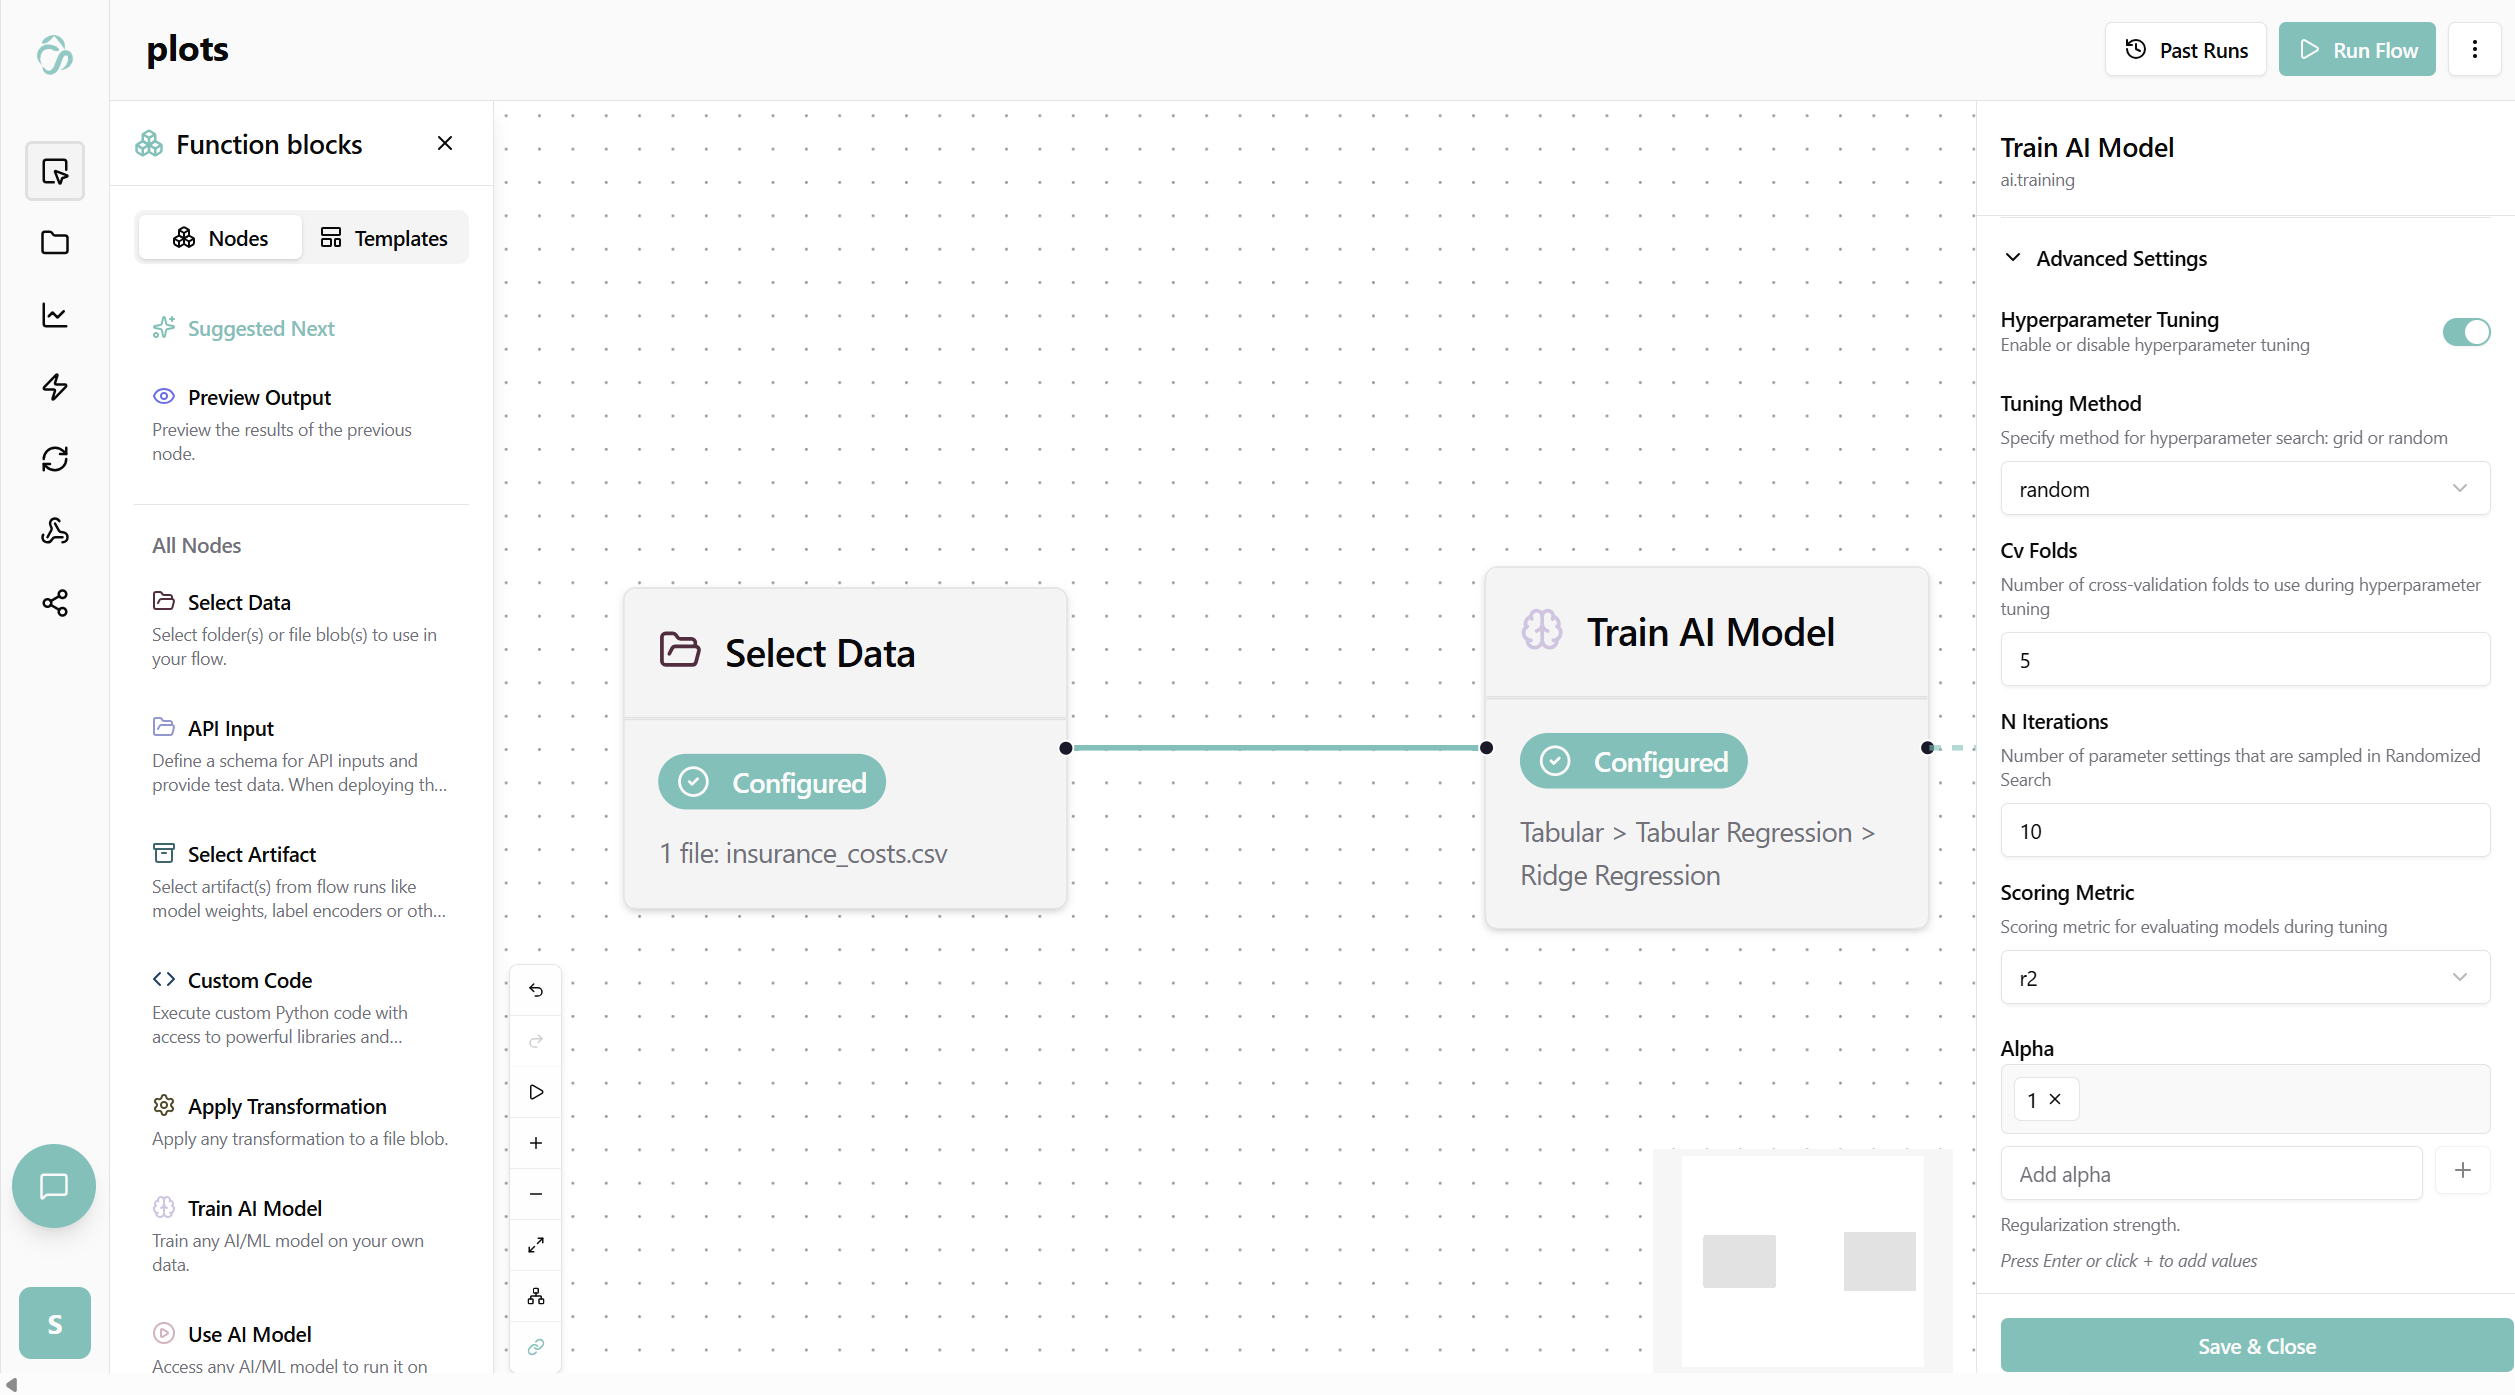Disable the Hyperparameter Tuning switch
Viewport: 2515px width, 1395px height.
(2465, 332)
